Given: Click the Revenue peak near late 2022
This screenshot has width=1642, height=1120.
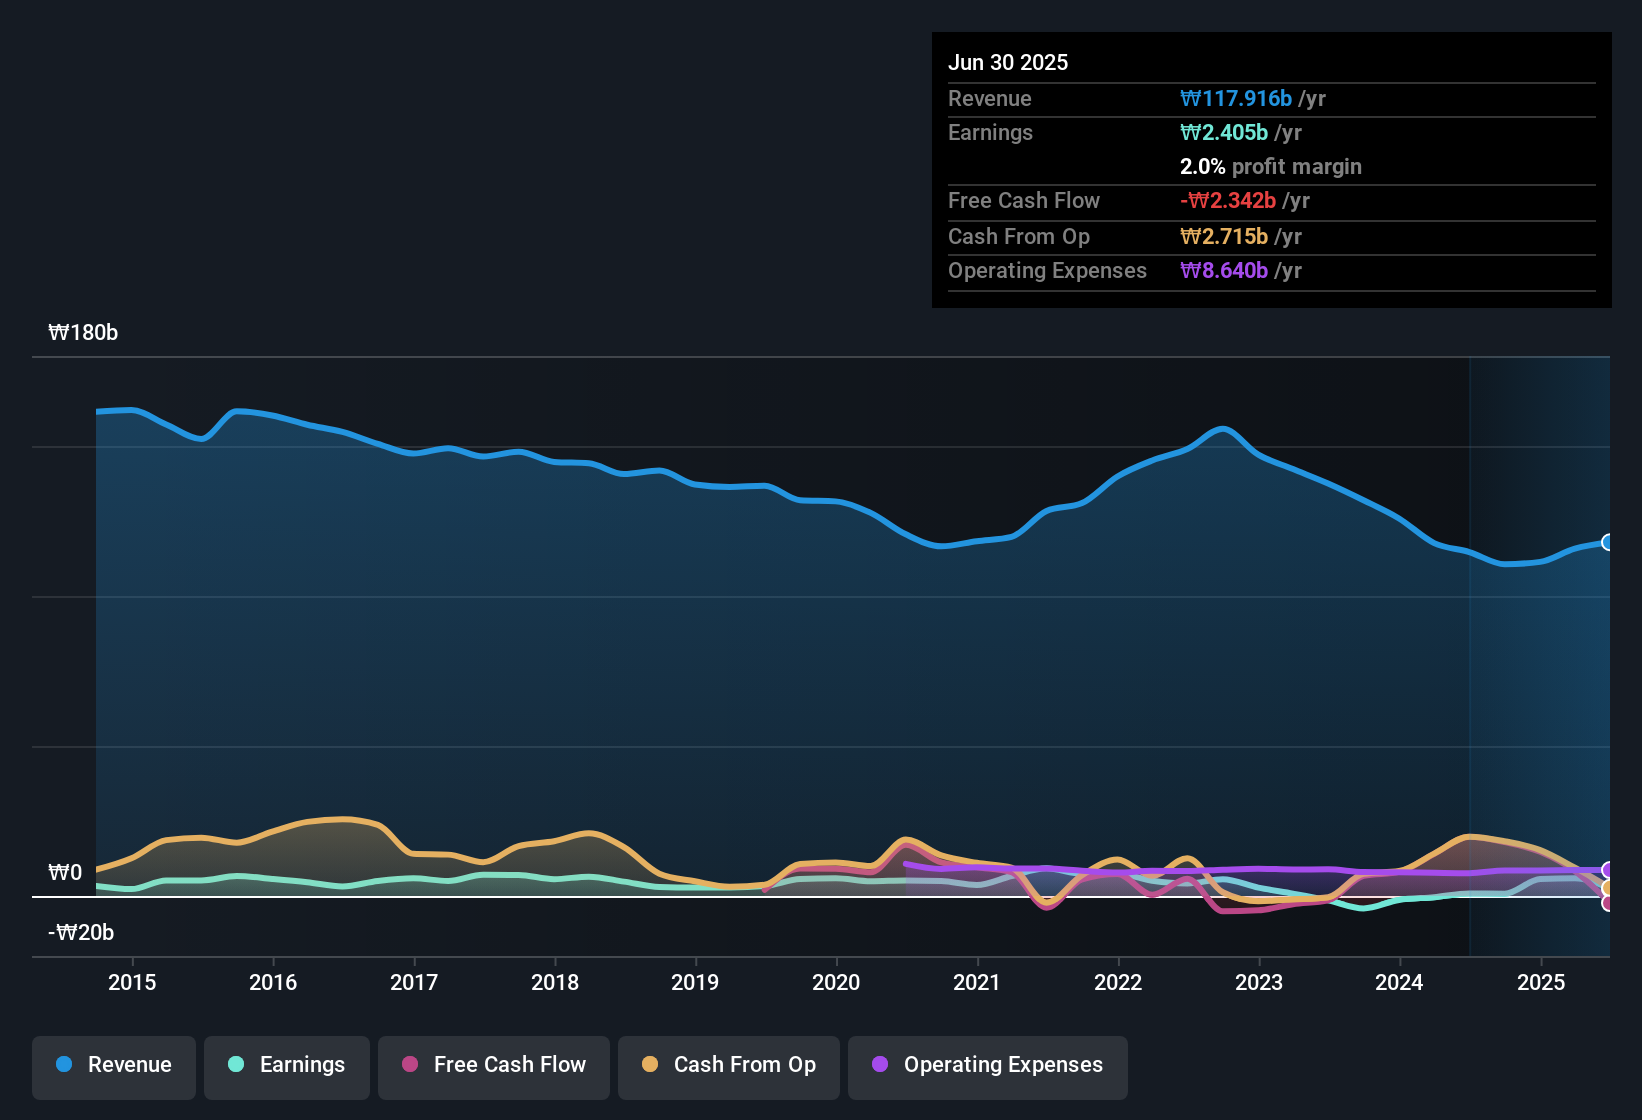Looking at the screenshot, I should click(x=1223, y=429).
